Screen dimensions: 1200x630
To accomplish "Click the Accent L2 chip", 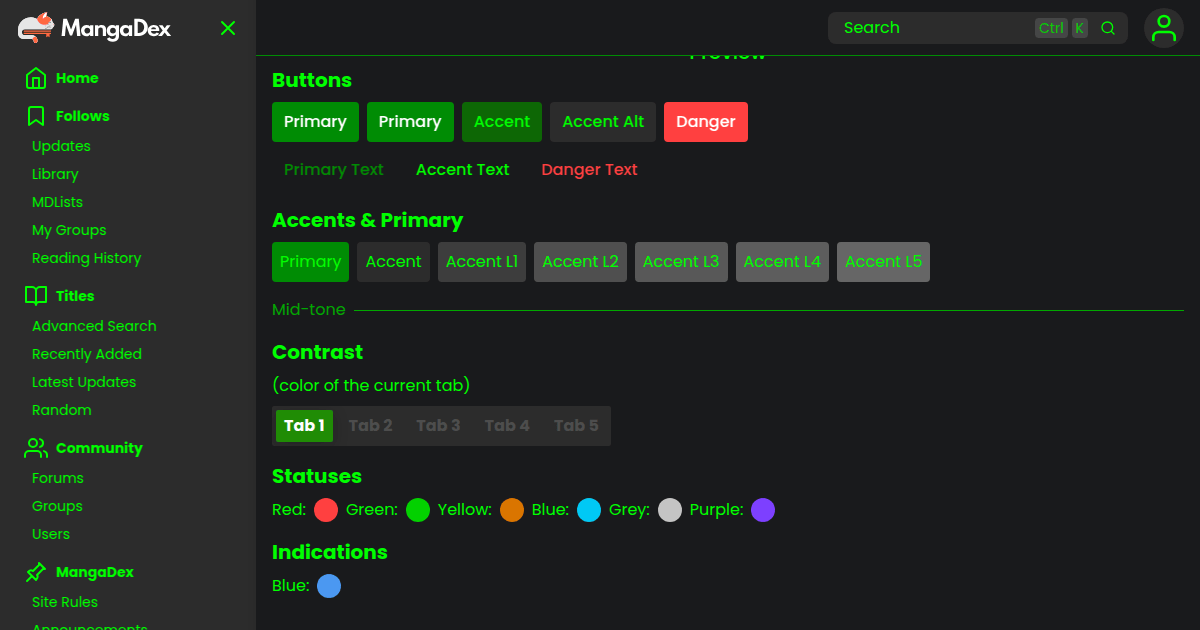I will tap(581, 262).
